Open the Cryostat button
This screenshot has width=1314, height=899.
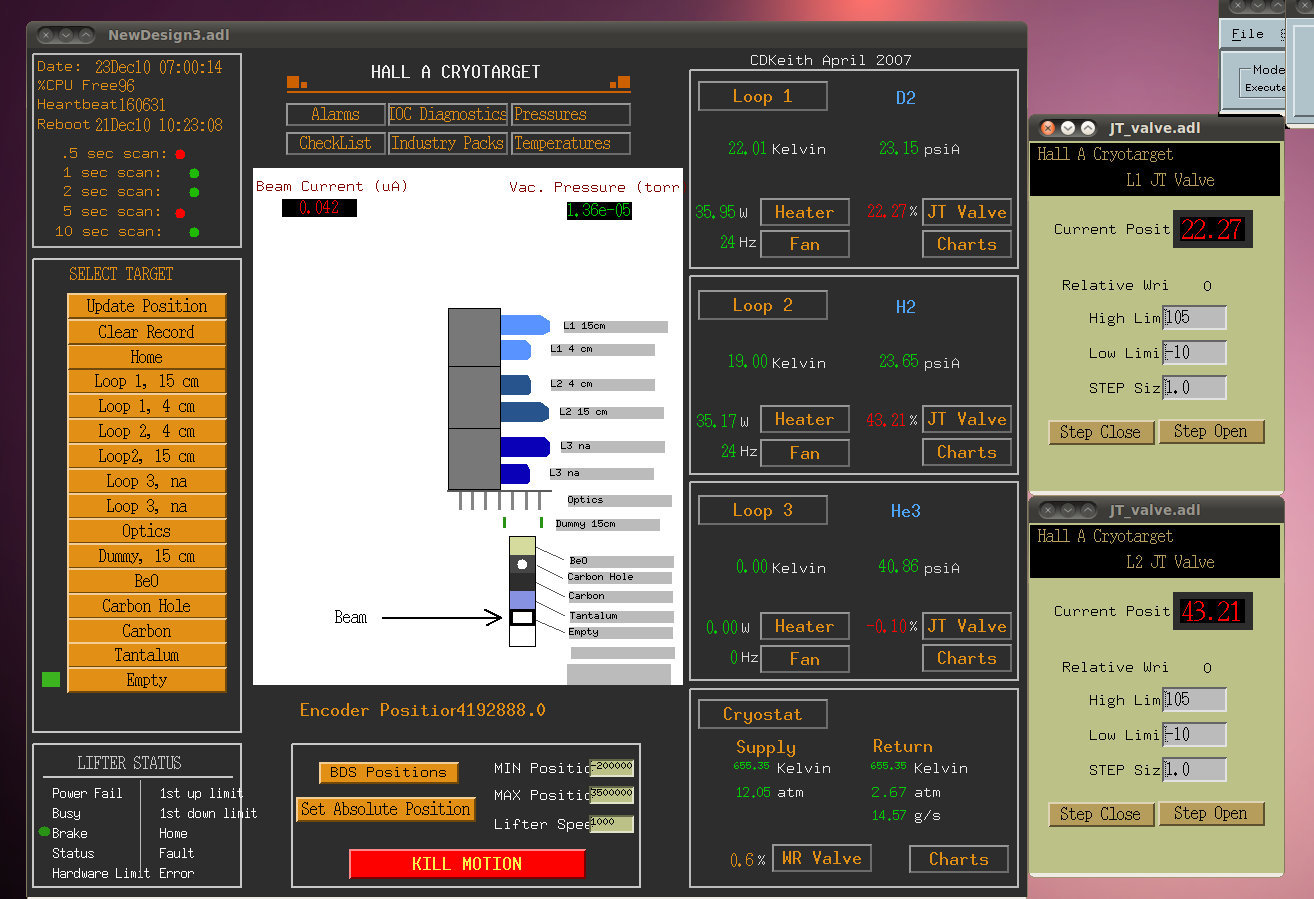tap(763, 714)
